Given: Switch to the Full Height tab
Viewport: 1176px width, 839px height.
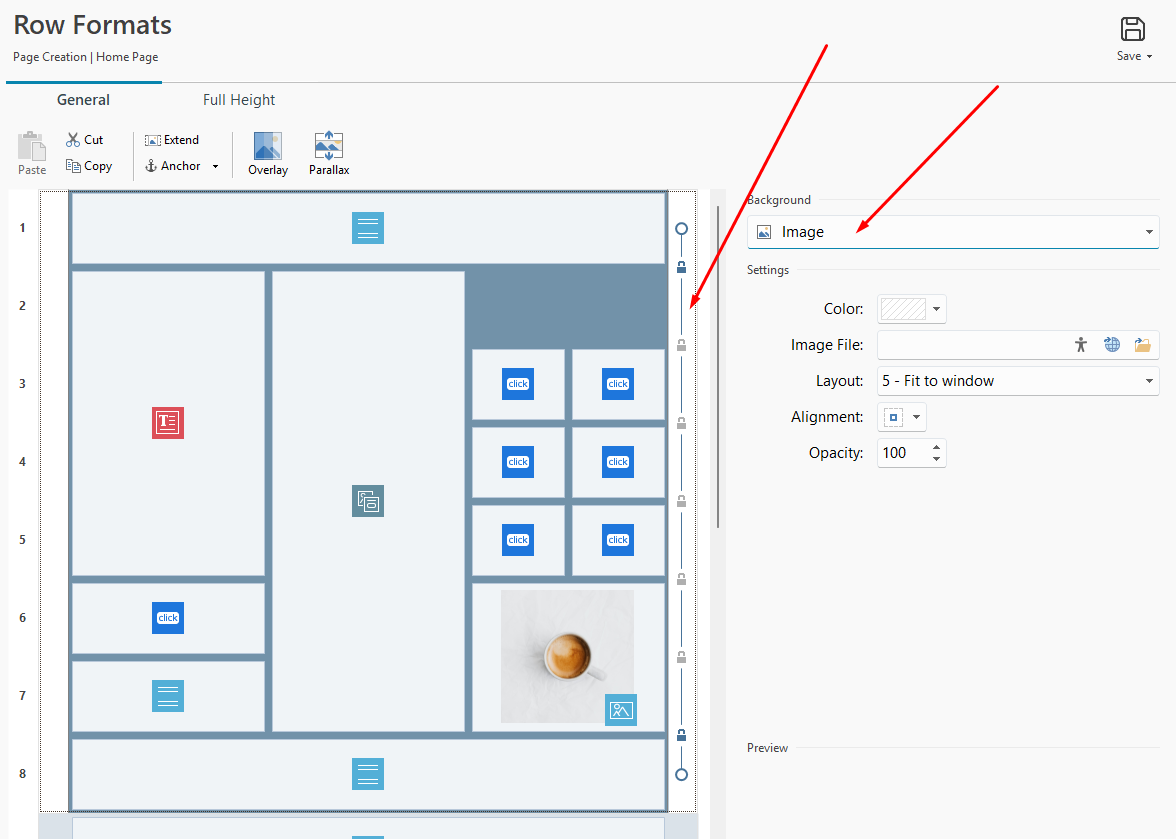Looking at the screenshot, I should (239, 100).
